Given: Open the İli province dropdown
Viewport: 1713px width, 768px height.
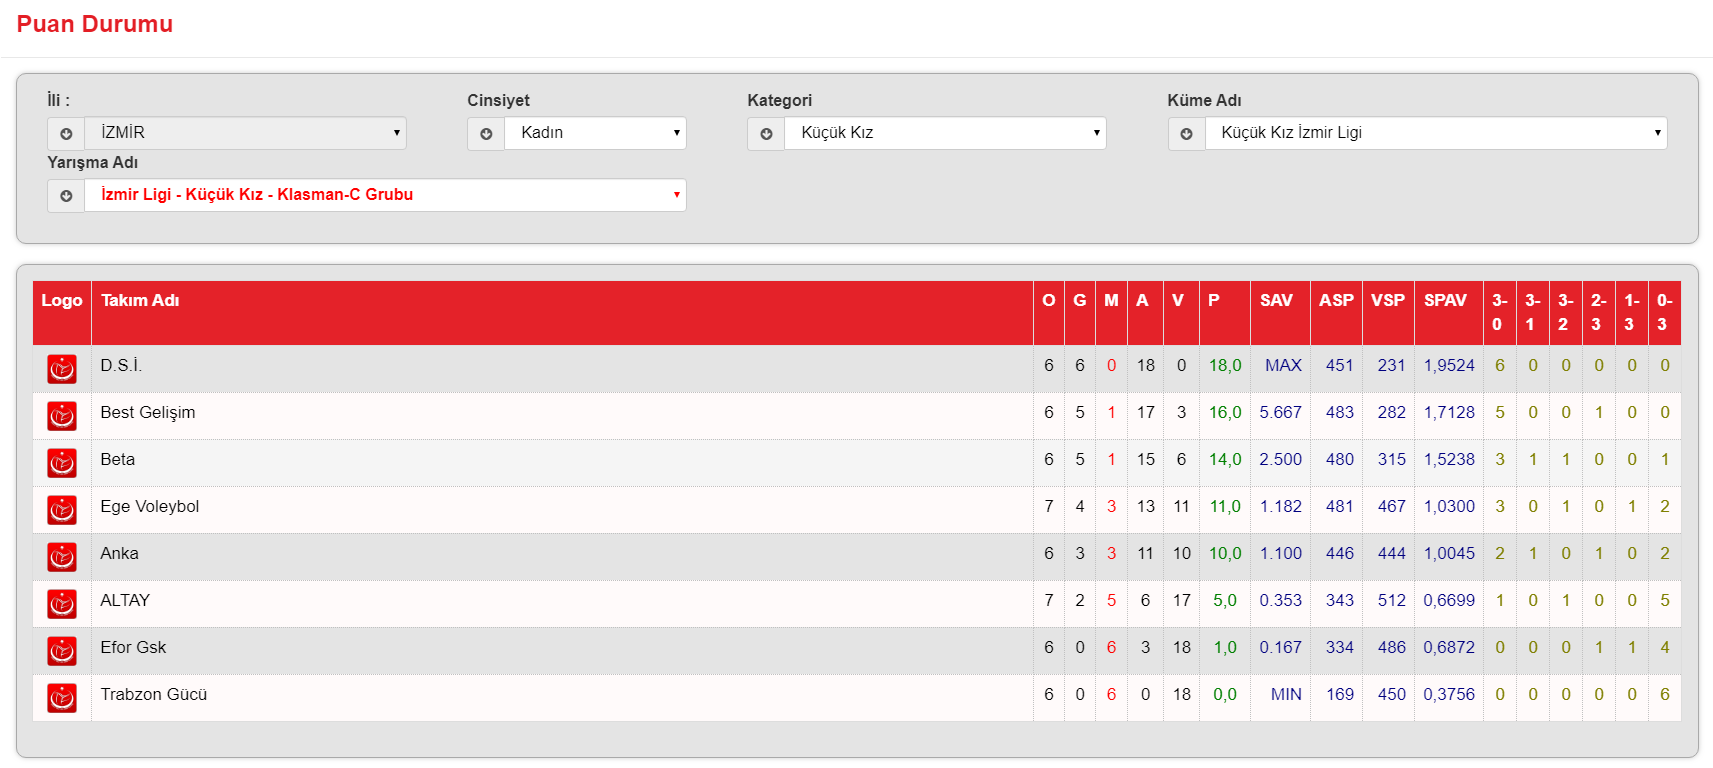Looking at the screenshot, I should 245,133.
